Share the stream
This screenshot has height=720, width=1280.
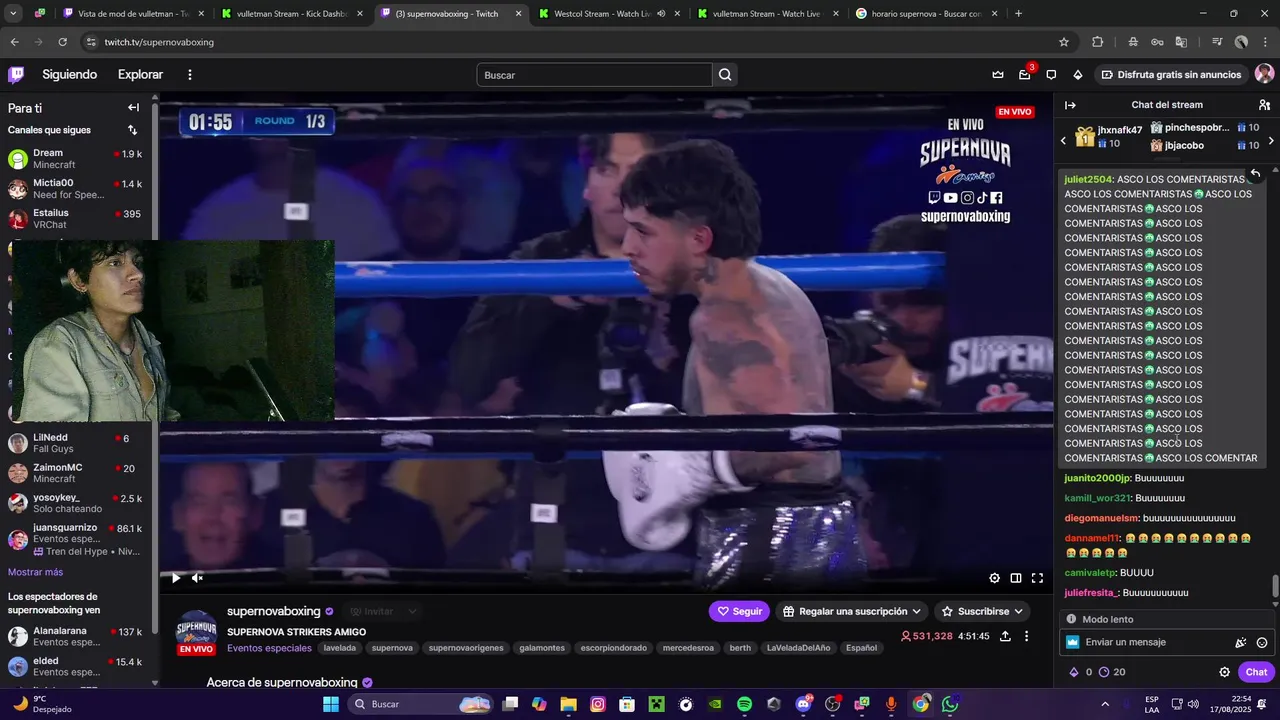click(1005, 636)
